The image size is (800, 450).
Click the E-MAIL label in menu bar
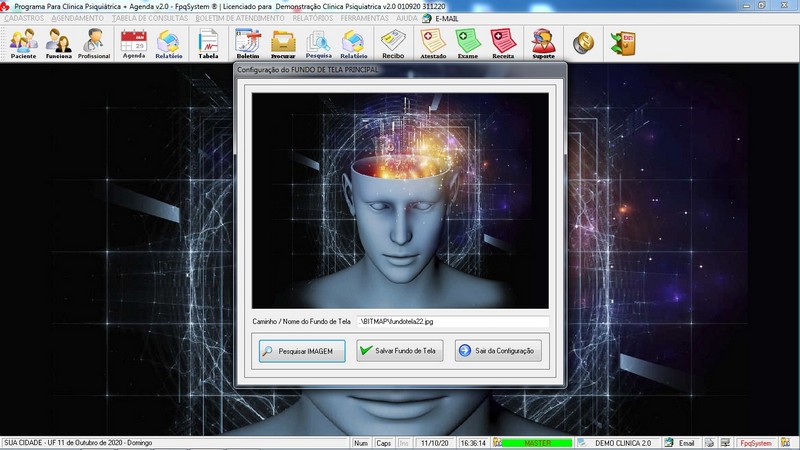(446, 18)
